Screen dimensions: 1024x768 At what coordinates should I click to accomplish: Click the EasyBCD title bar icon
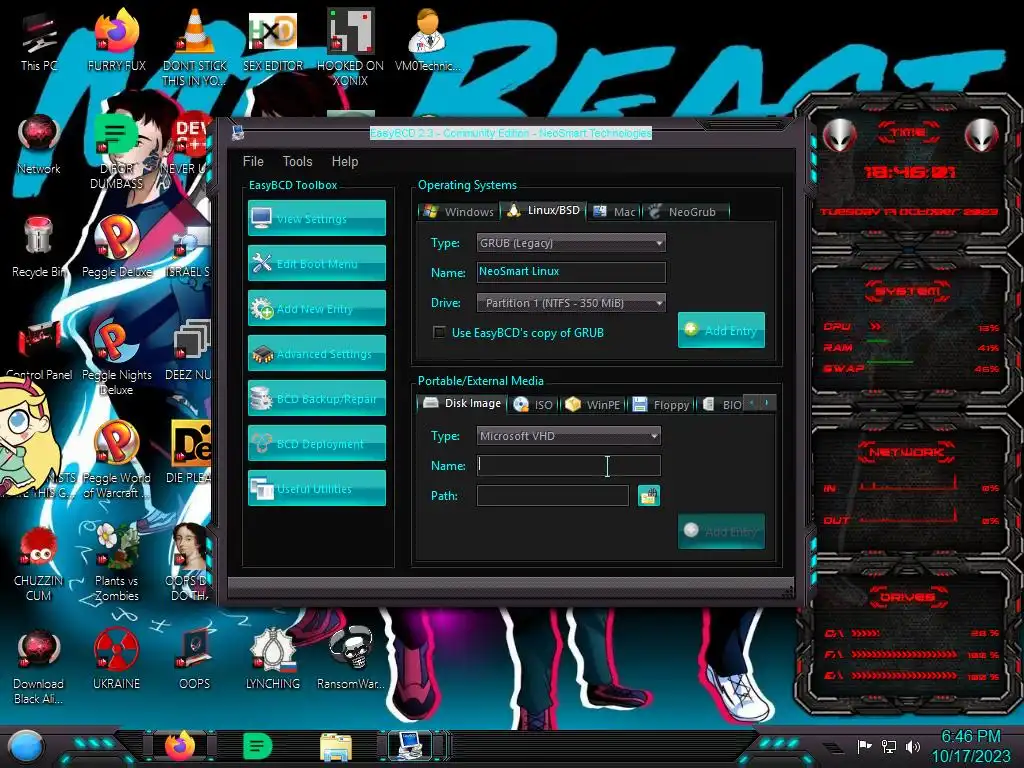(x=238, y=133)
